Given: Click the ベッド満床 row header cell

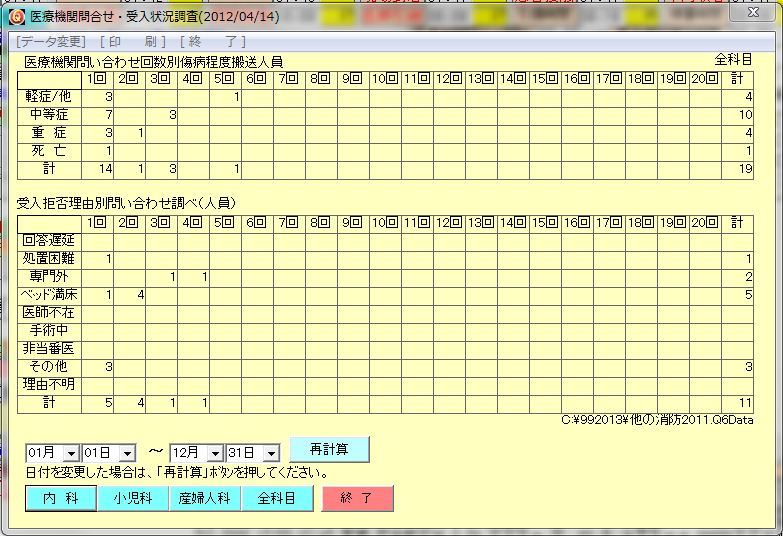Looking at the screenshot, I should [x=49, y=295].
